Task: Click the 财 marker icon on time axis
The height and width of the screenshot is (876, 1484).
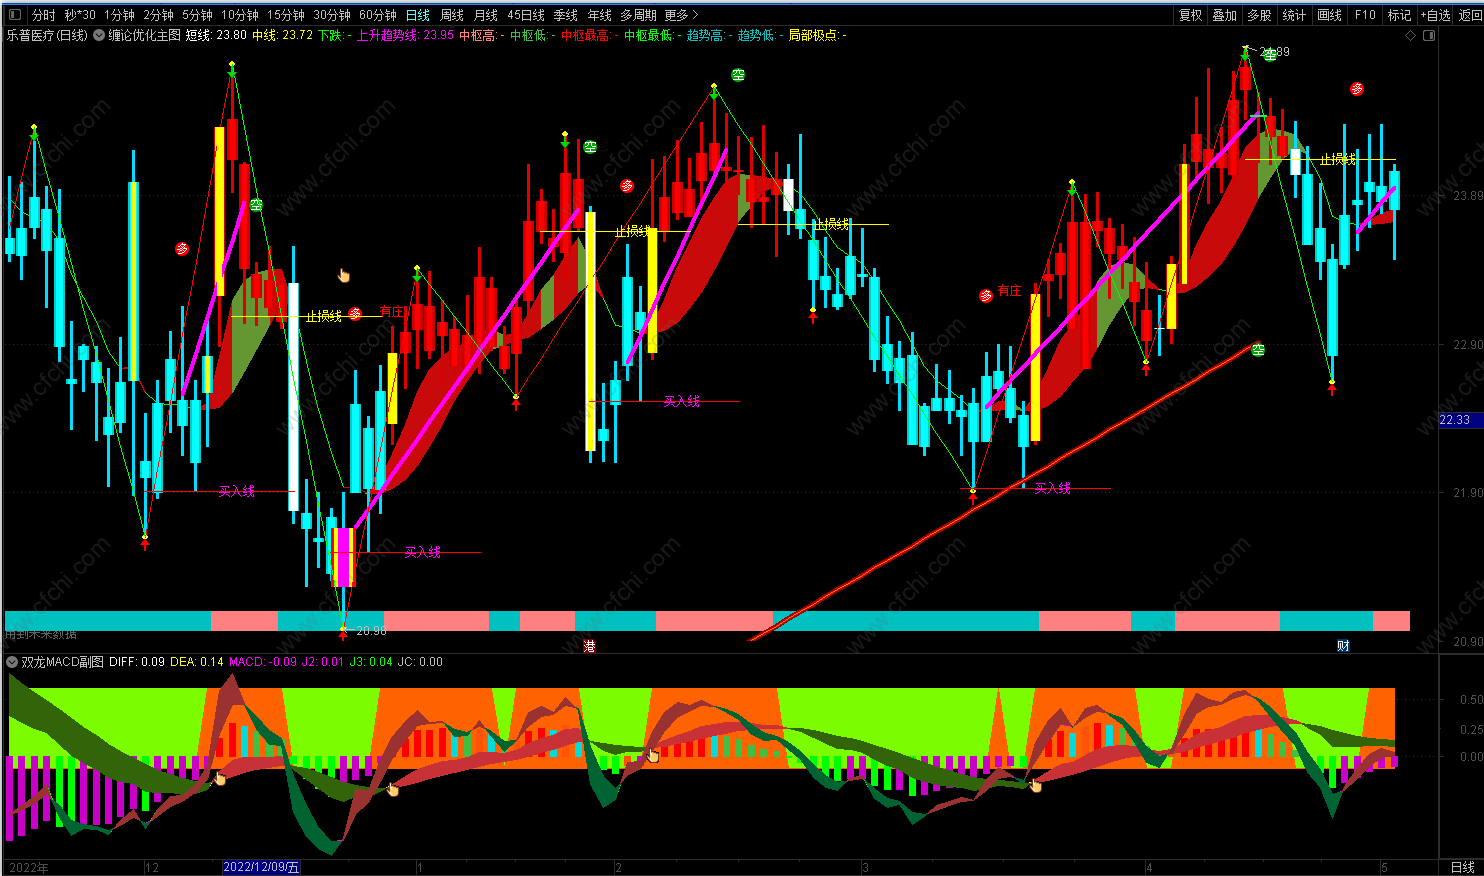Action: (x=1343, y=646)
